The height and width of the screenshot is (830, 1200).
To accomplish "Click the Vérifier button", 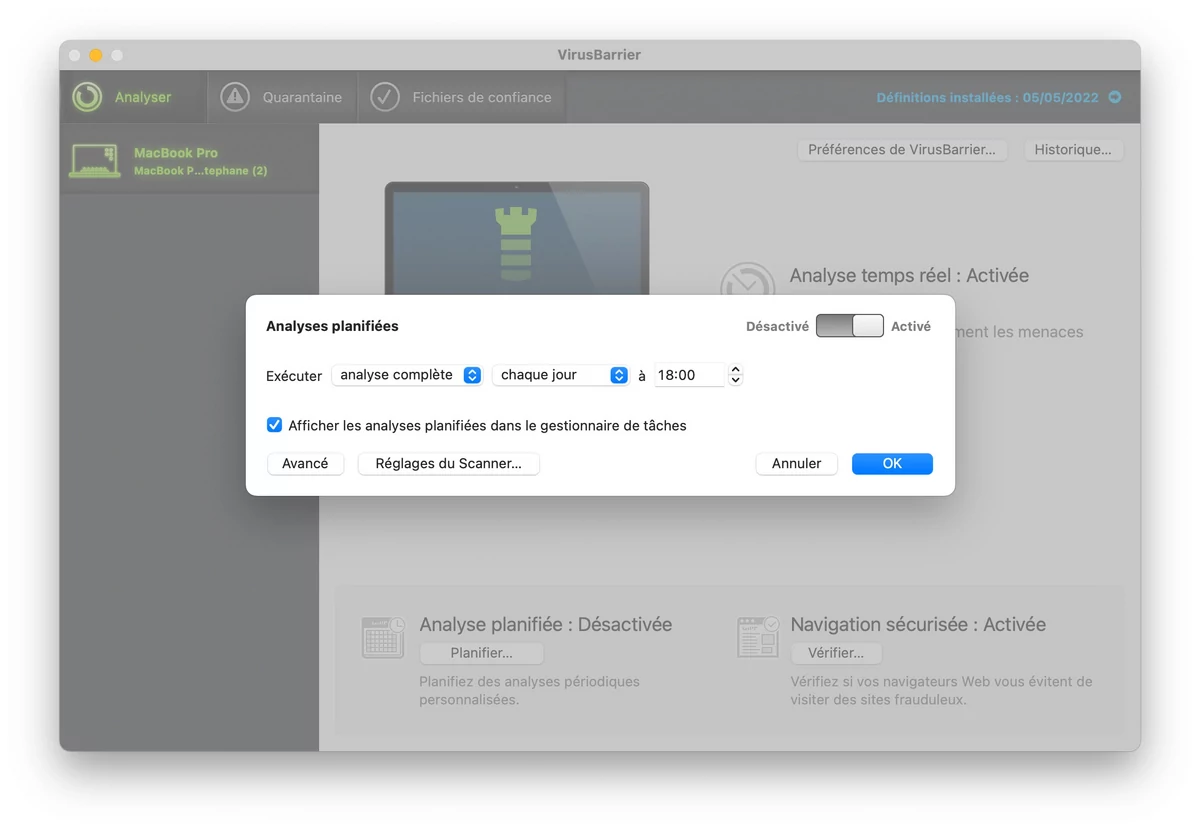I will pyautogui.click(x=836, y=653).
